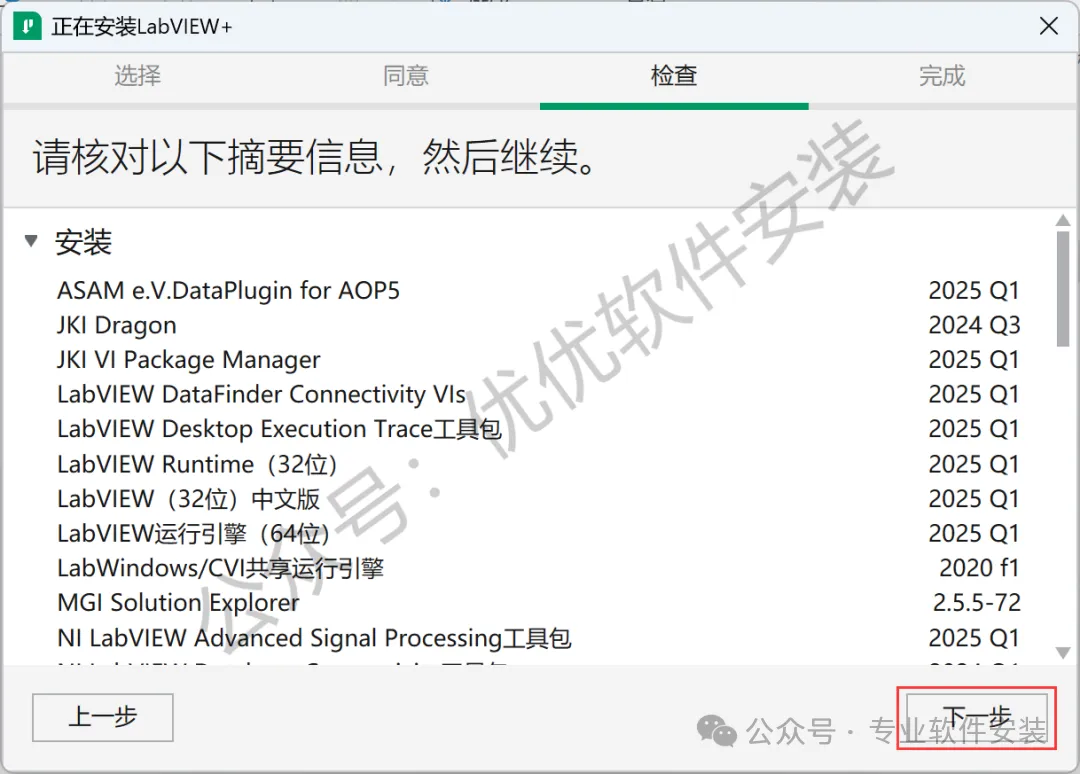Collapse the 安装 section triangle
Image resolution: width=1080 pixels, height=774 pixels.
(x=30, y=241)
